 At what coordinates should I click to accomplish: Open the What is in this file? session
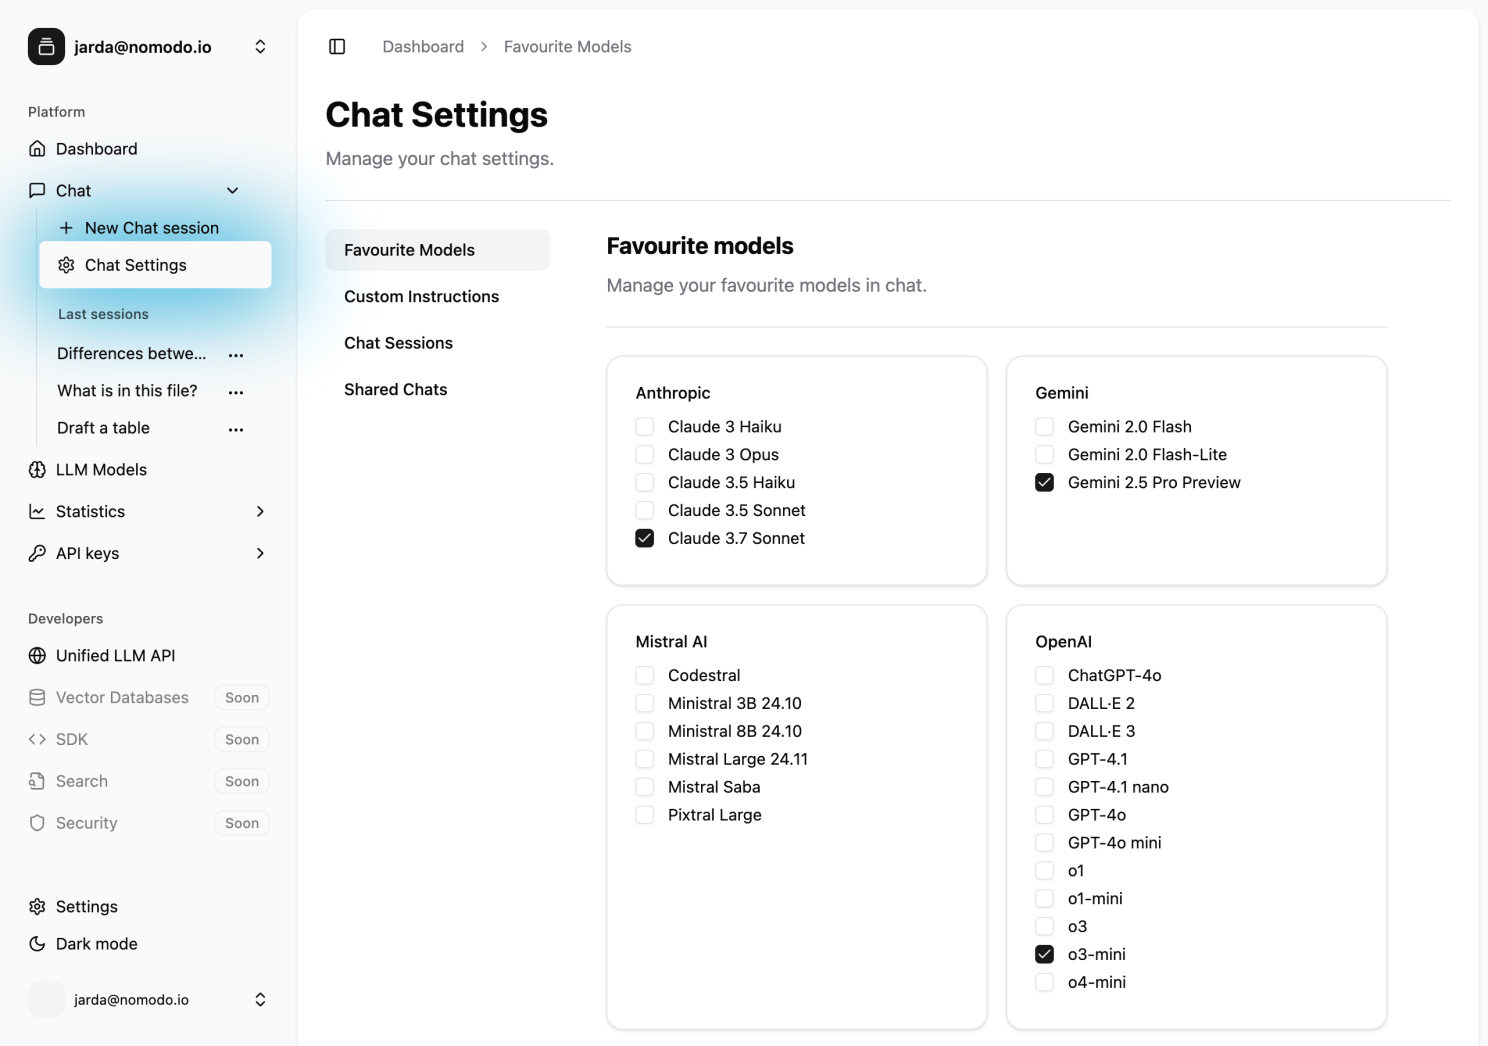[x=127, y=391]
